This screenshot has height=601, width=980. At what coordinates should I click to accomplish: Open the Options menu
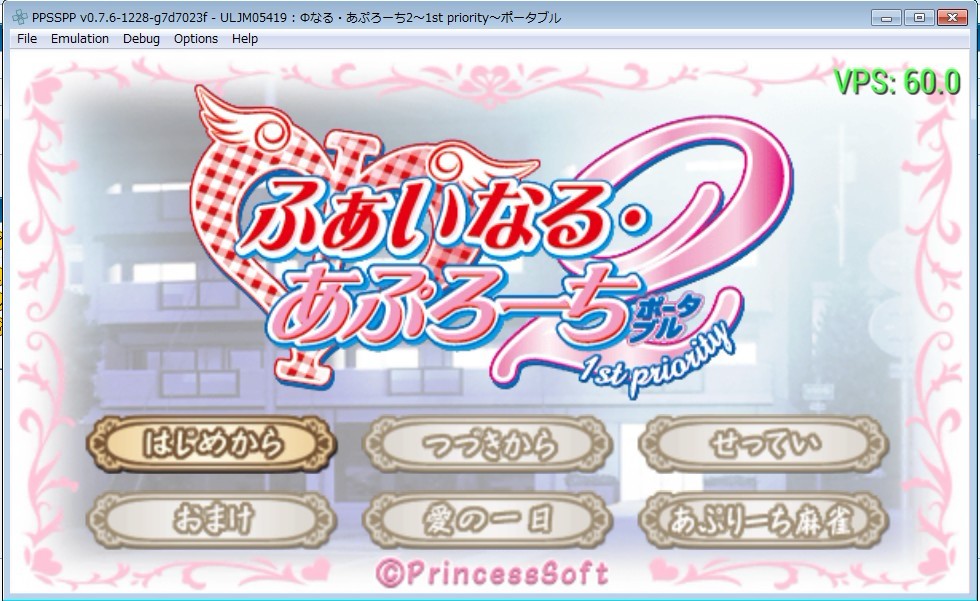(196, 39)
